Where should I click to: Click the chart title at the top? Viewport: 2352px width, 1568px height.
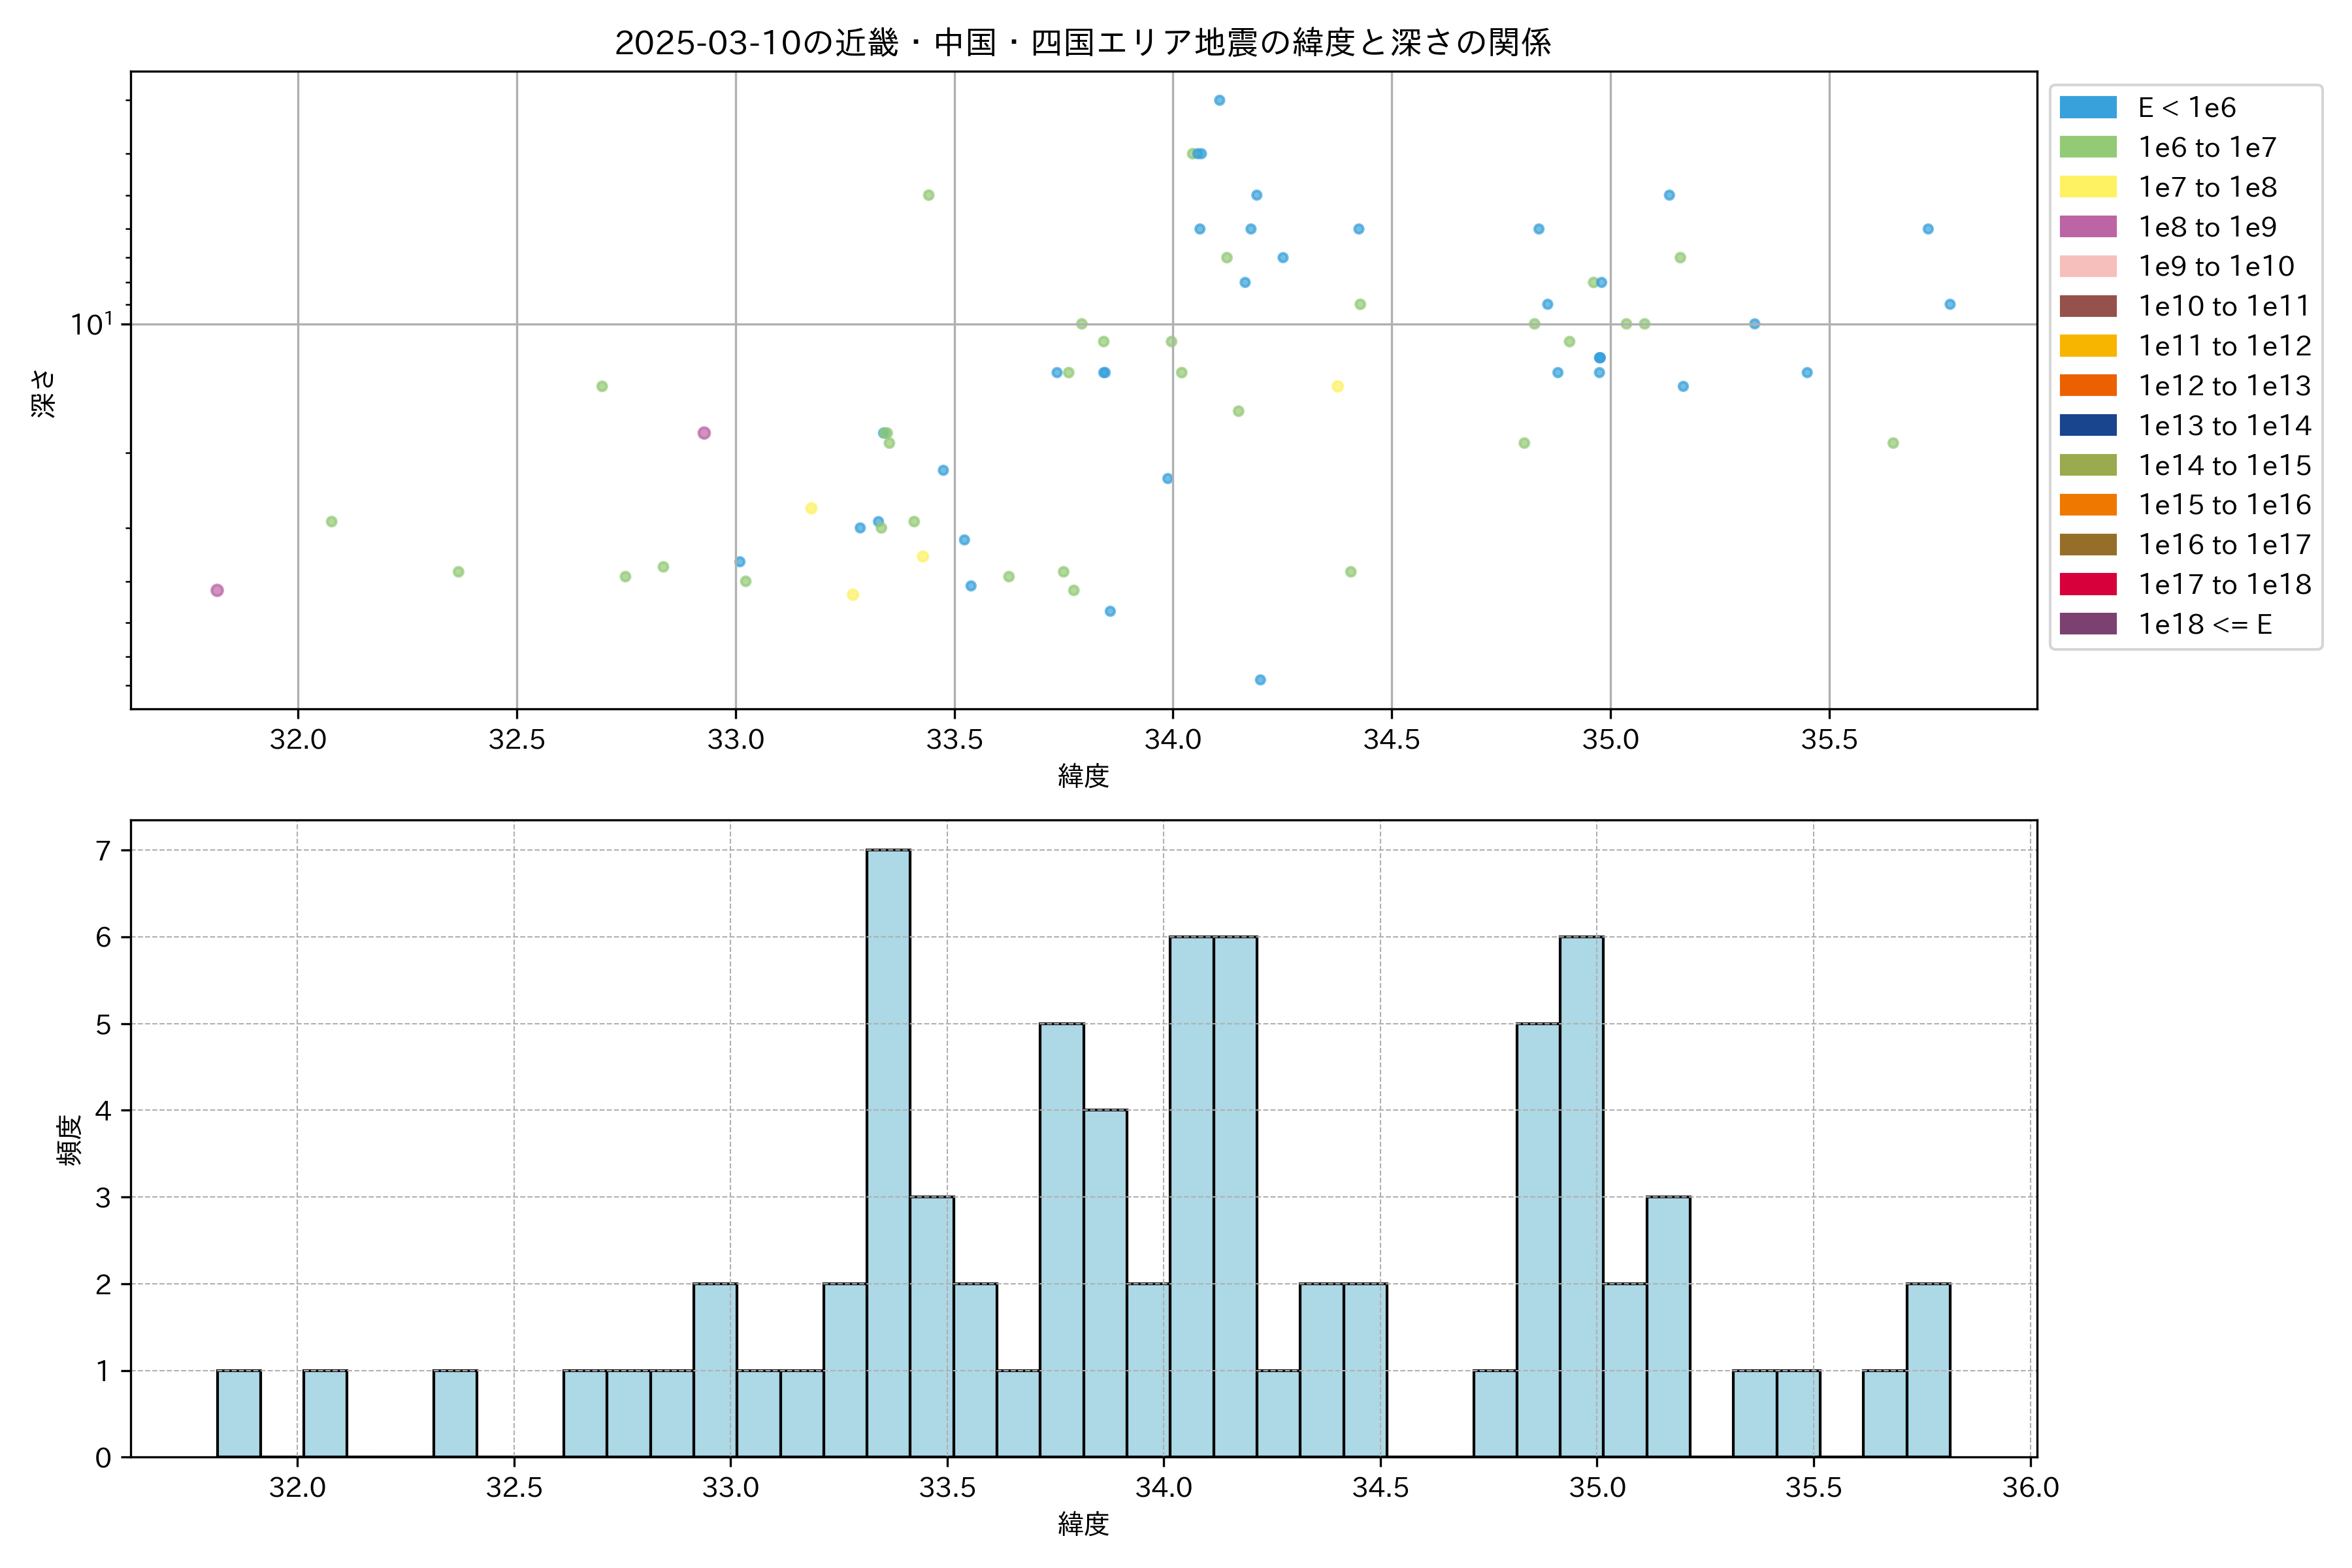pos(1082,43)
